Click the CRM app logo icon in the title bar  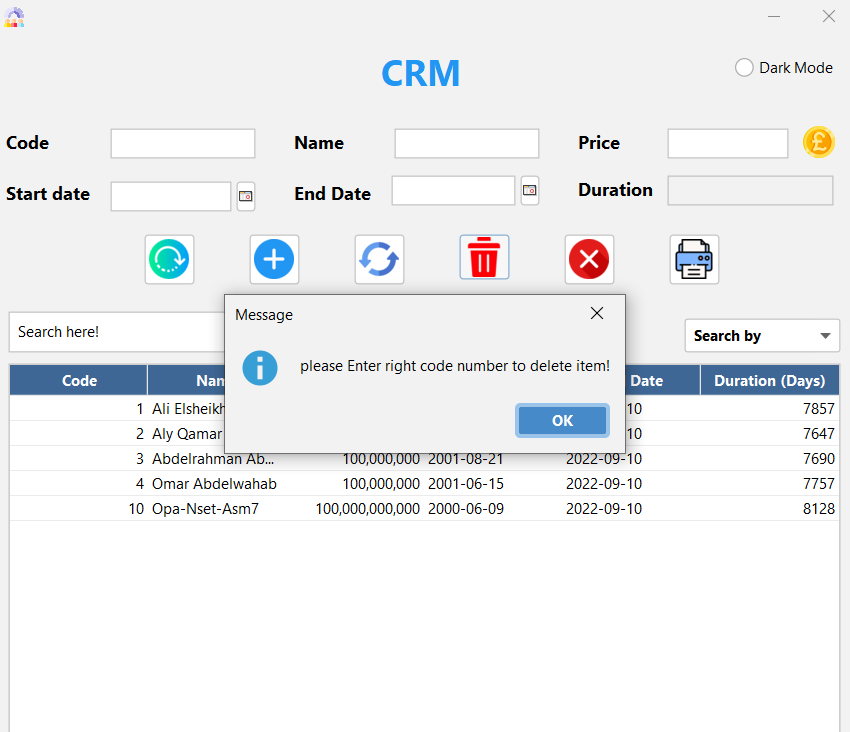click(14, 17)
